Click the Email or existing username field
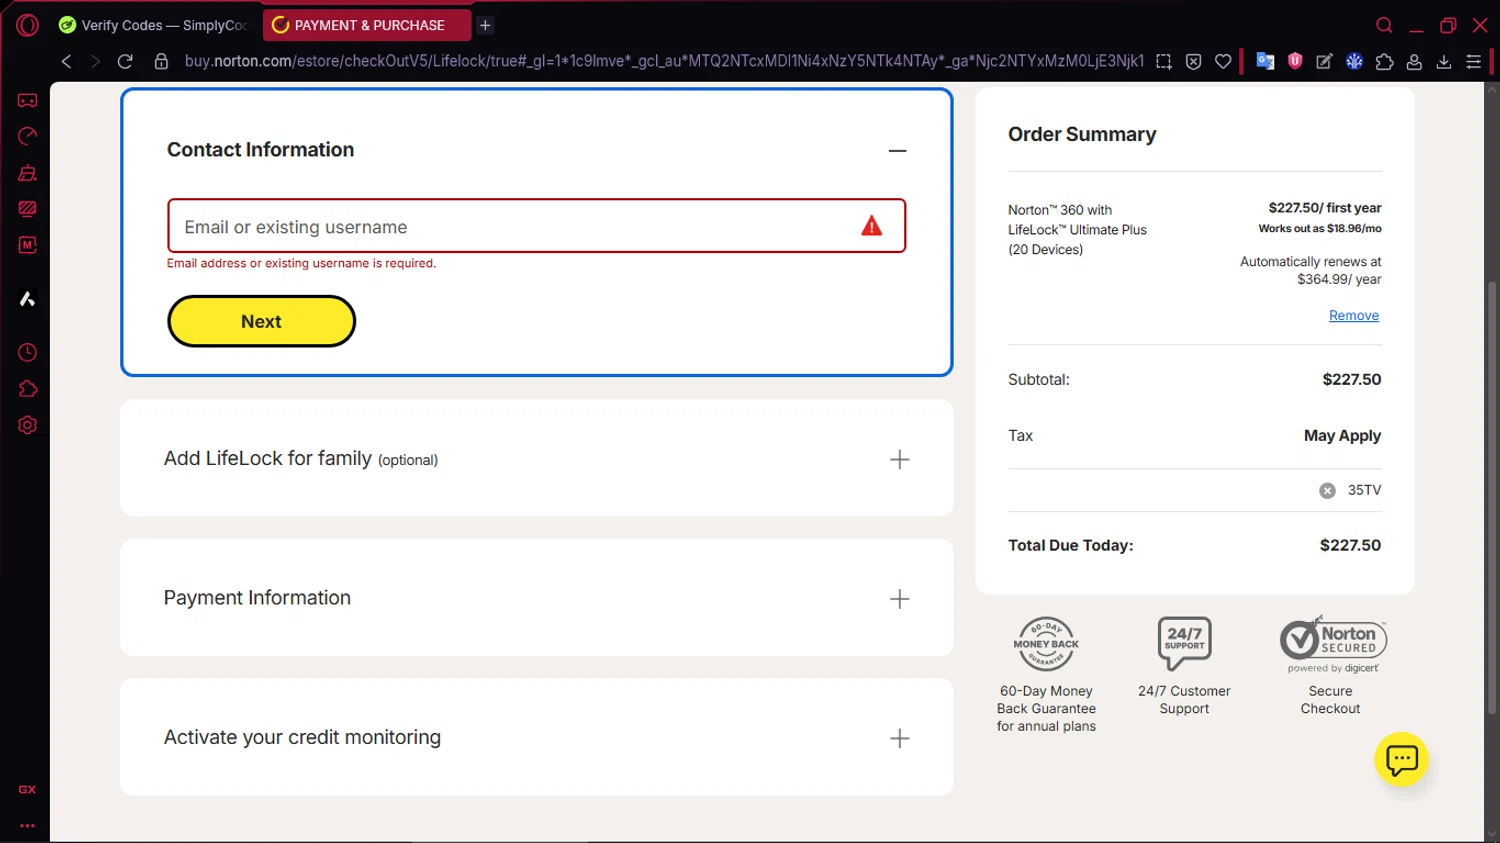 point(536,226)
